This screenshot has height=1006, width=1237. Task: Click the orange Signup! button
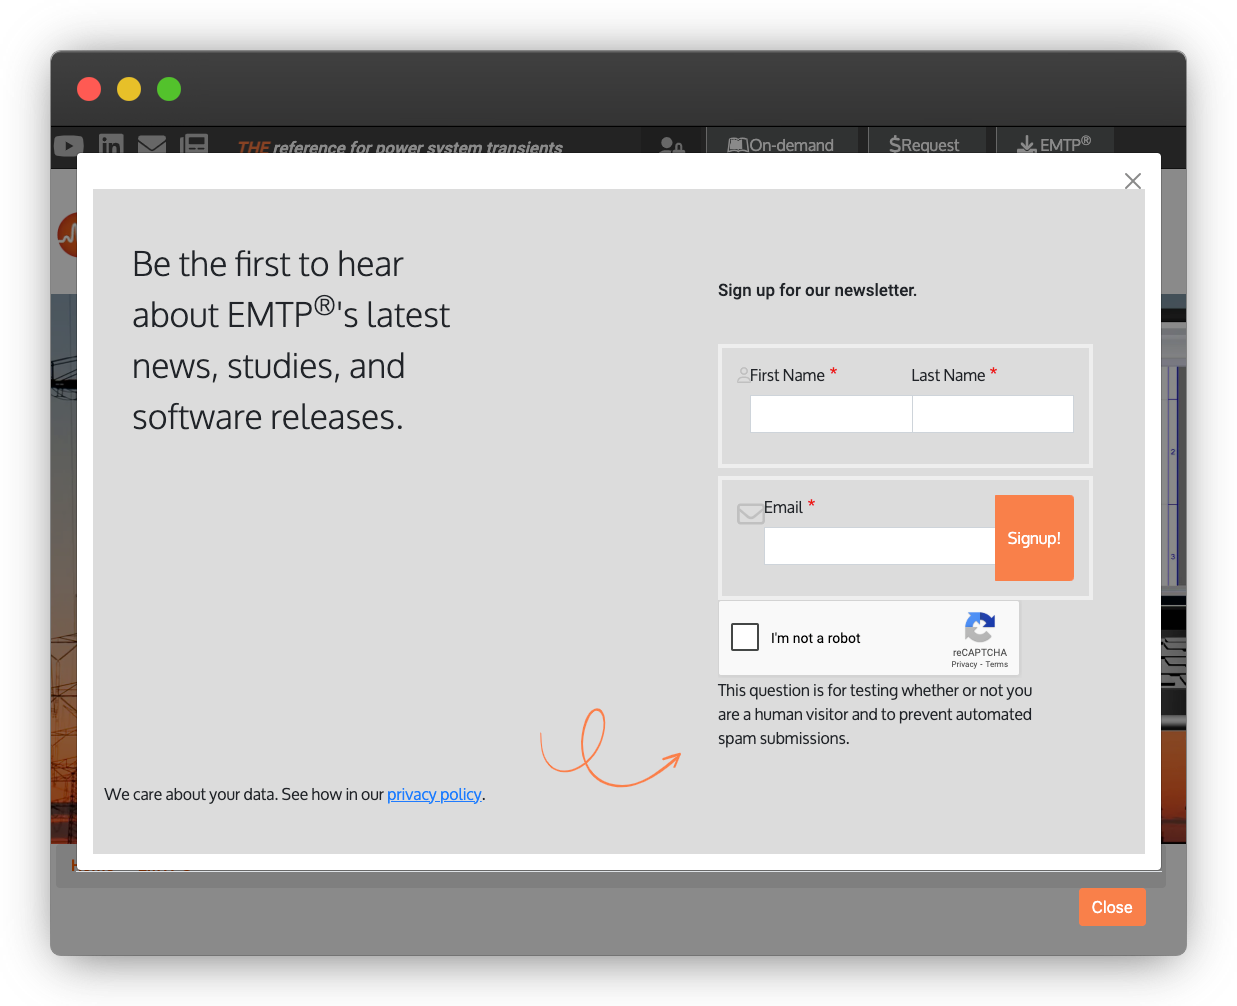1034,538
